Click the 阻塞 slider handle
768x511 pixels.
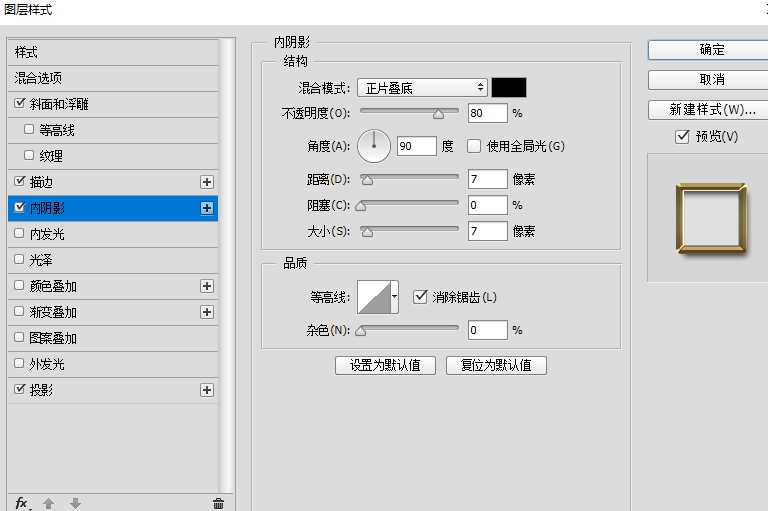point(360,206)
